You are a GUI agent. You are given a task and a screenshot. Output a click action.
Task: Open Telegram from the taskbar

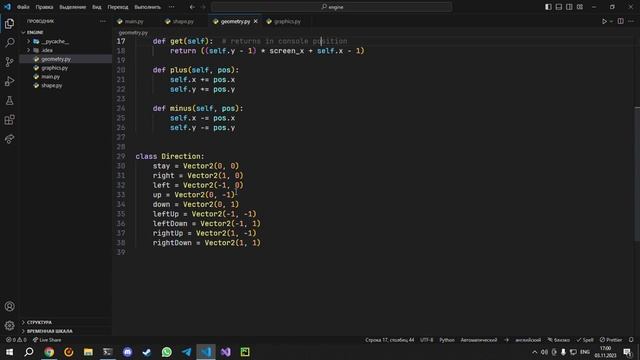tap(186, 352)
